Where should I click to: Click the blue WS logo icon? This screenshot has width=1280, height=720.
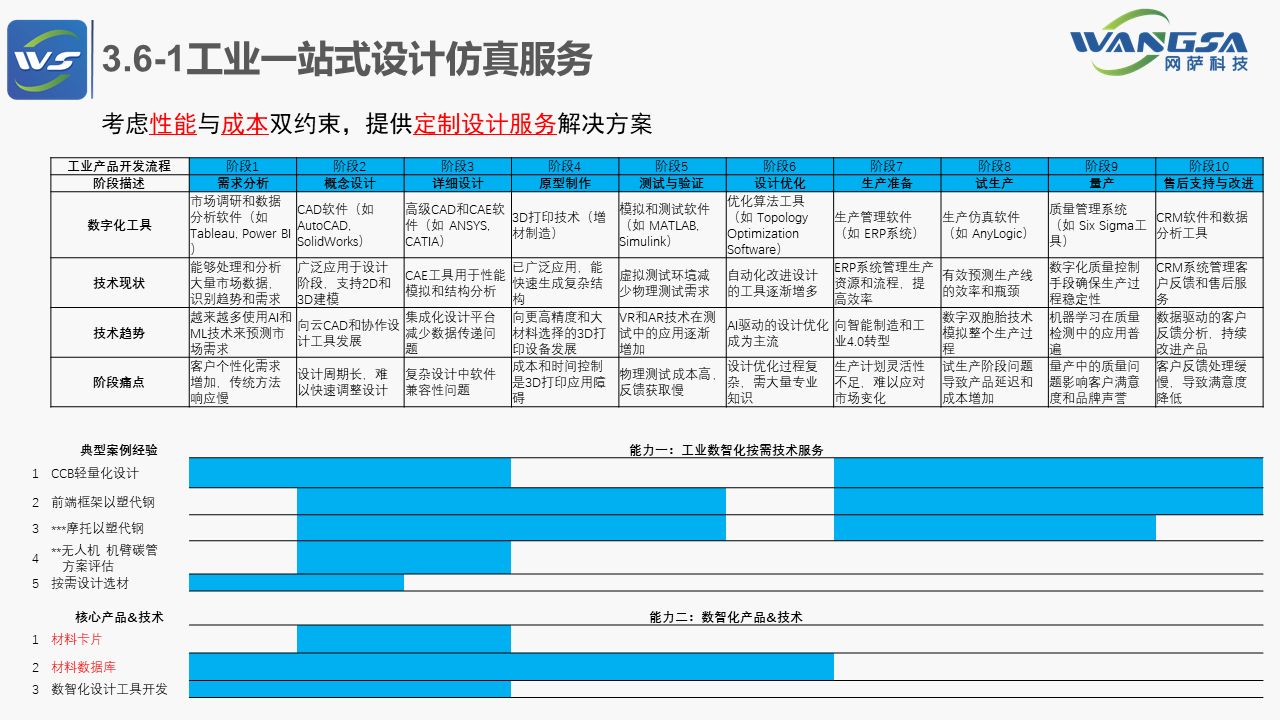47,60
